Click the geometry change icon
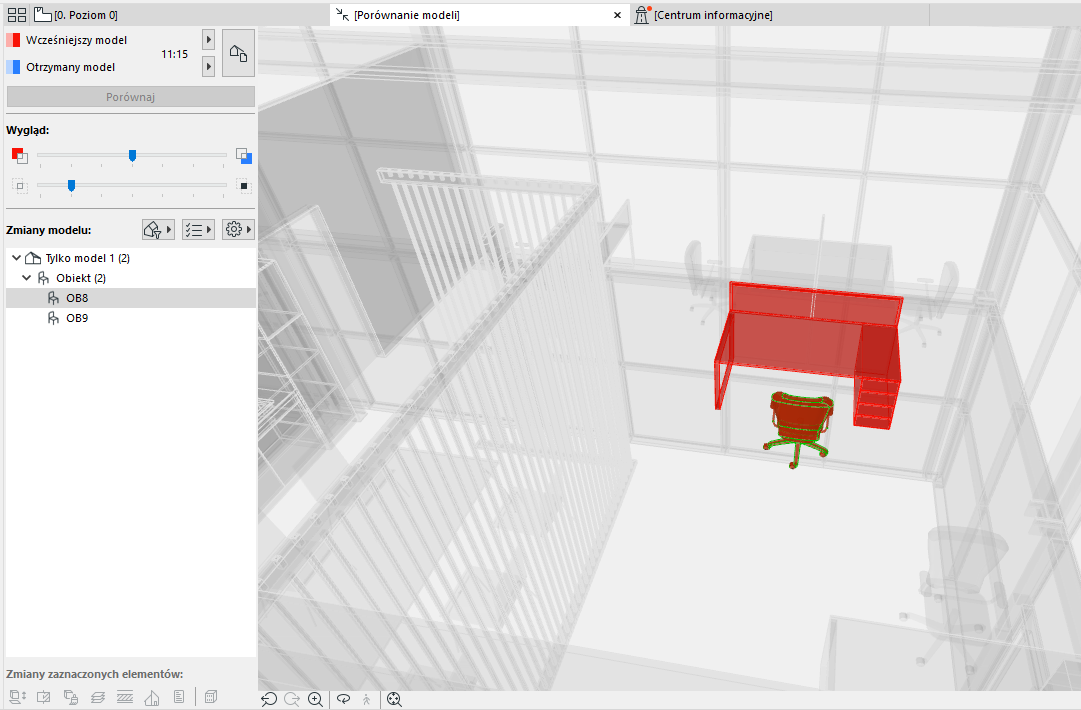 pyautogui.click(x=43, y=697)
